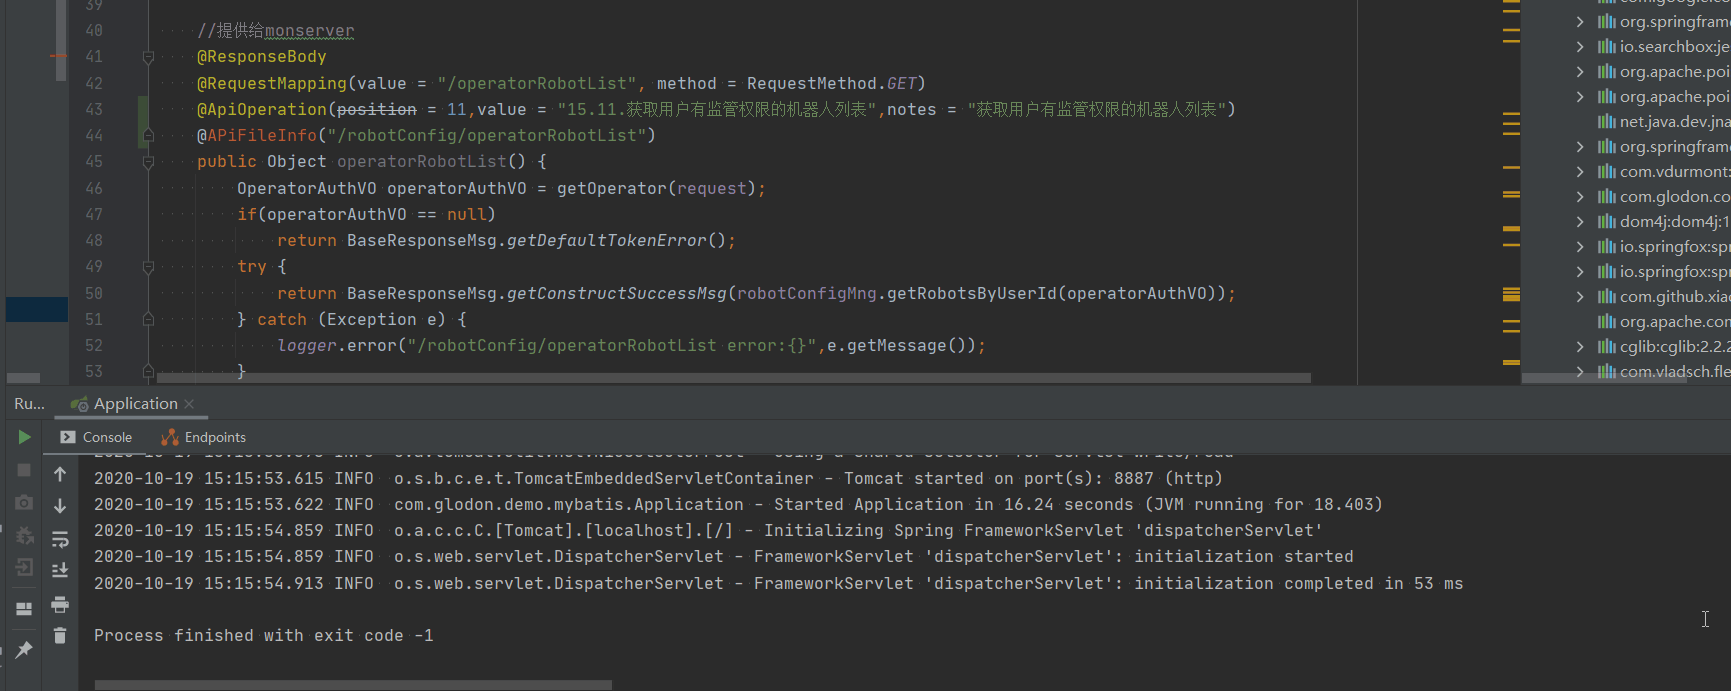Click the Spring Boot icon on Application tab
Viewport: 1731px width, 691px height.
79,404
